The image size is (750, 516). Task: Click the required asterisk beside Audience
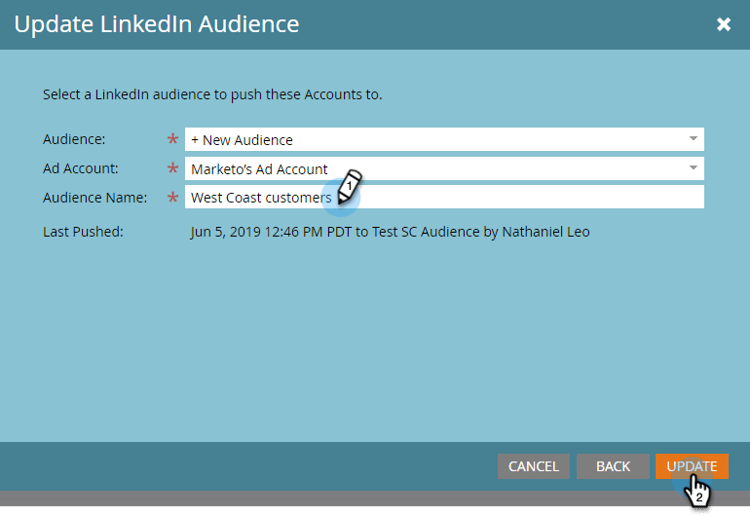point(172,140)
